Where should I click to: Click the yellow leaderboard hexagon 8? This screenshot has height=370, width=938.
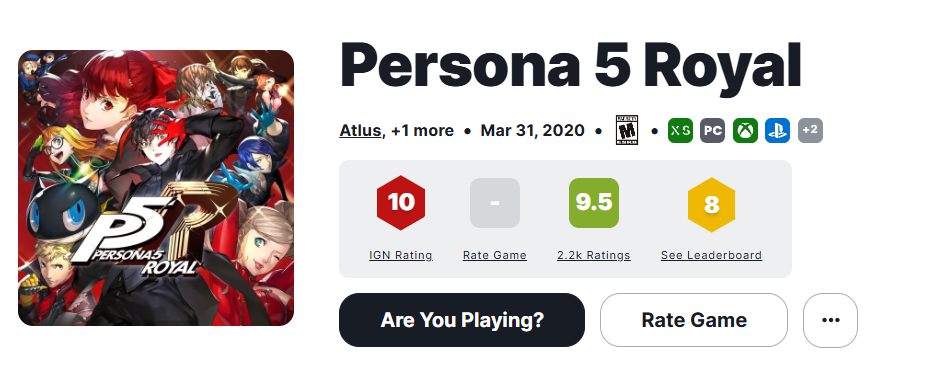coord(711,204)
